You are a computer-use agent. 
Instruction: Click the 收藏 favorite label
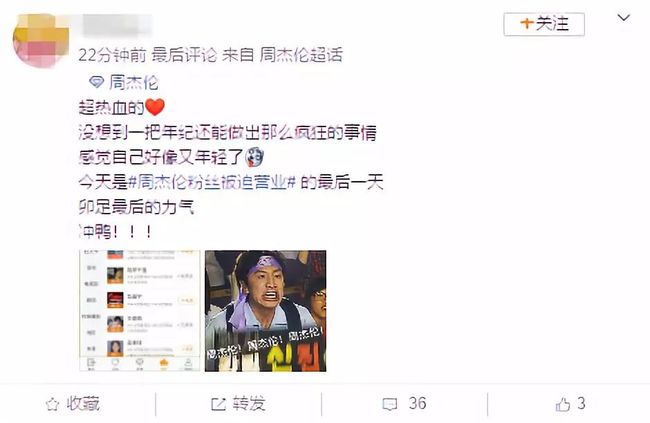coord(83,403)
